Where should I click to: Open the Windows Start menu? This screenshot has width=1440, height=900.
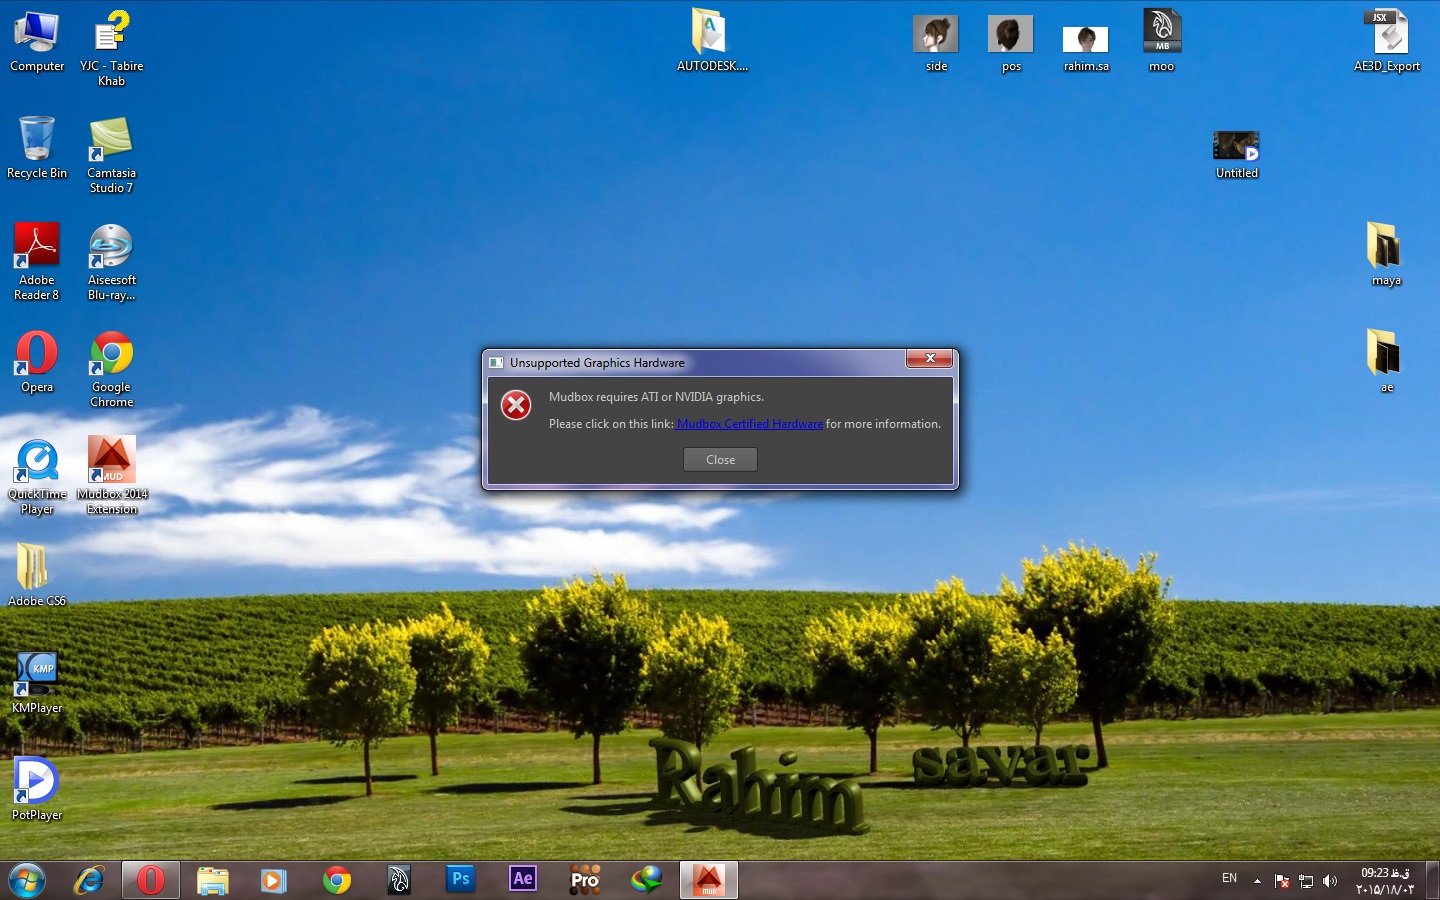[x=27, y=880]
